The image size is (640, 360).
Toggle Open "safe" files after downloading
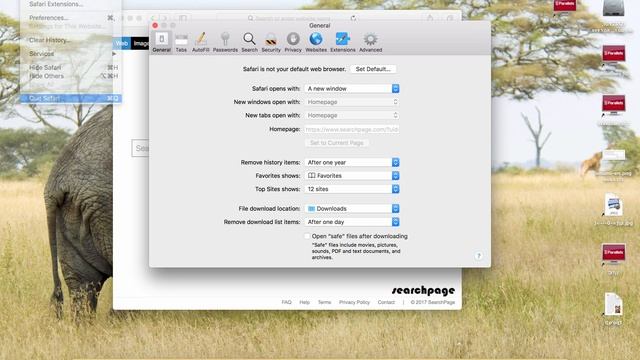pyautogui.click(x=307, y=236)
